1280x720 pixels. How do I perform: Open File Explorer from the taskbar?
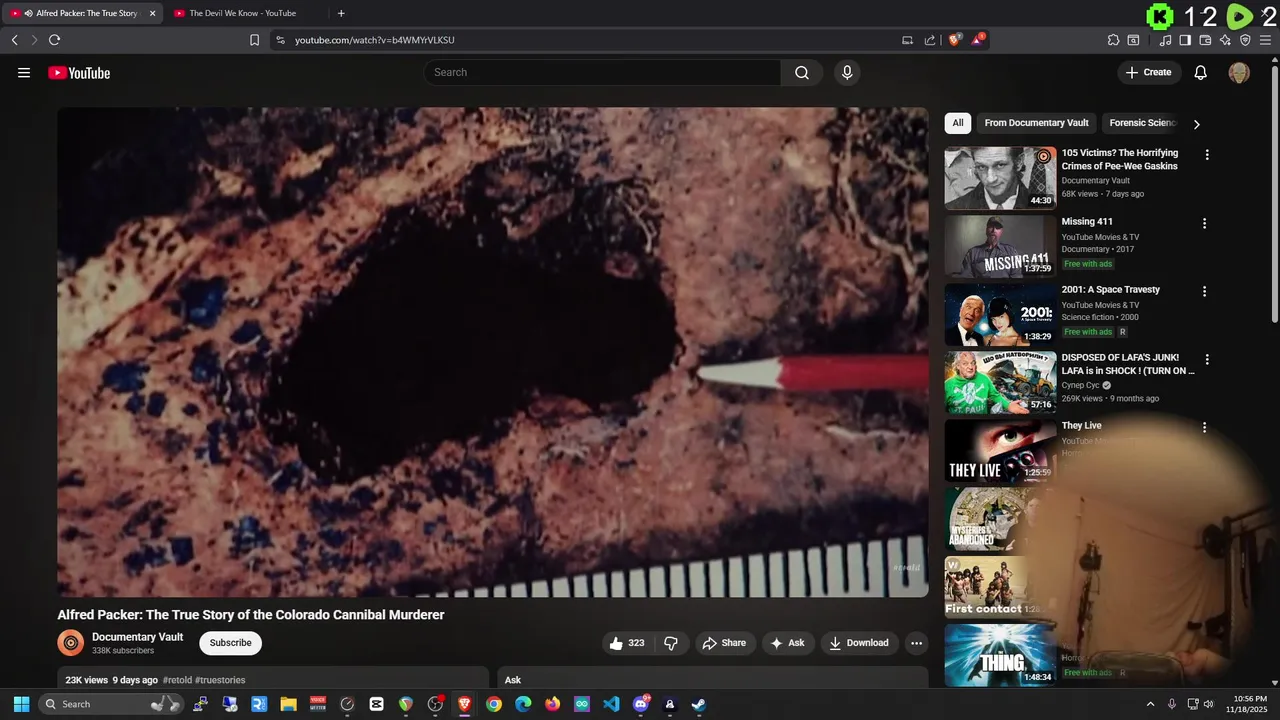288,704
